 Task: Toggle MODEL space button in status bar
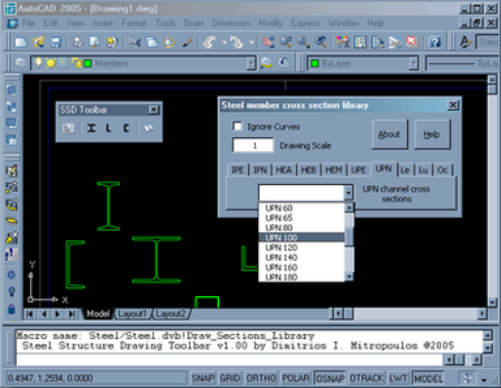pos(428,378)
